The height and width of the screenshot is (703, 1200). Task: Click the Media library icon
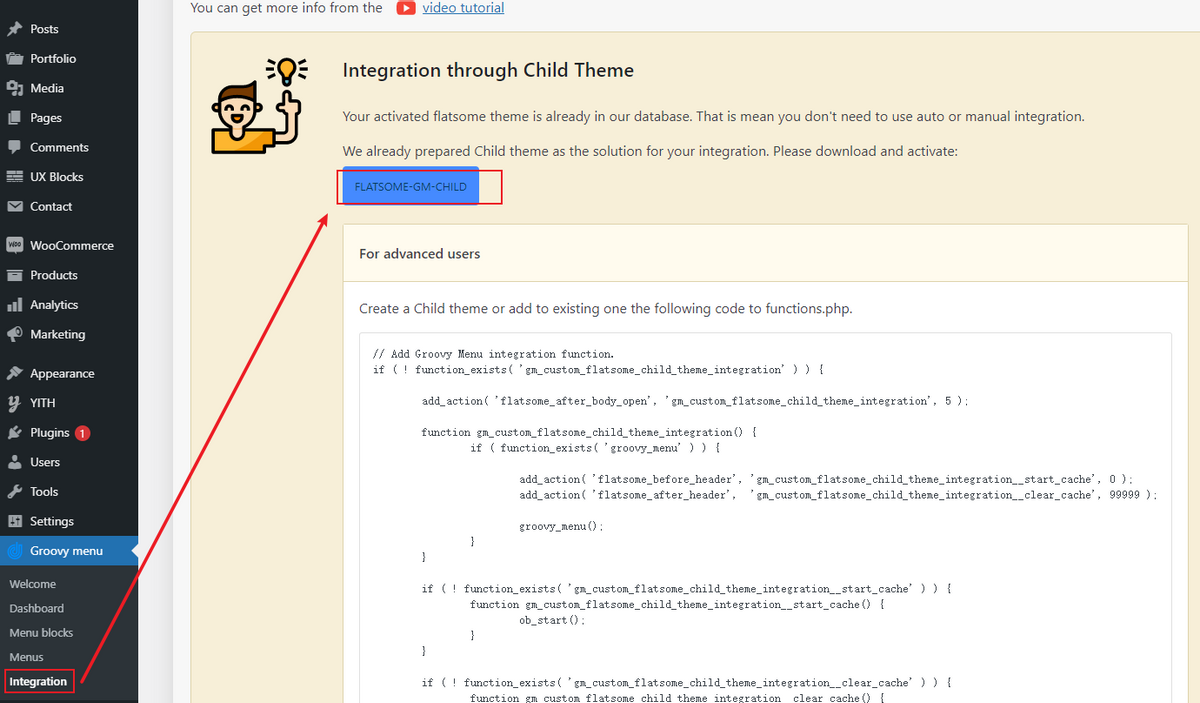tap(14, 88)
